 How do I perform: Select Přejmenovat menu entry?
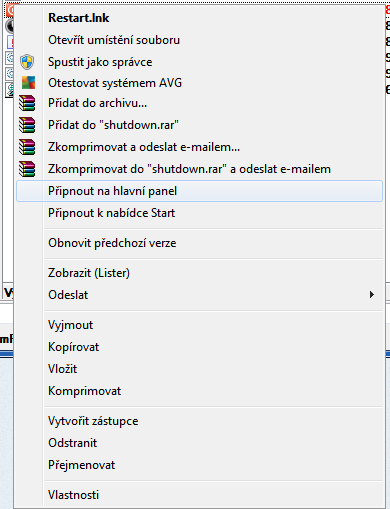[x=200, y=465]
